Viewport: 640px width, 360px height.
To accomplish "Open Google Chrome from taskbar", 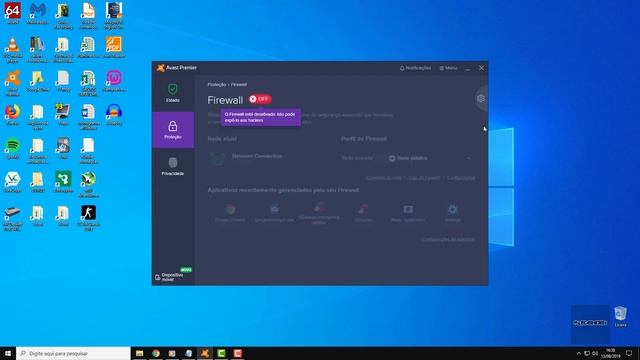I will pos(156,353).
